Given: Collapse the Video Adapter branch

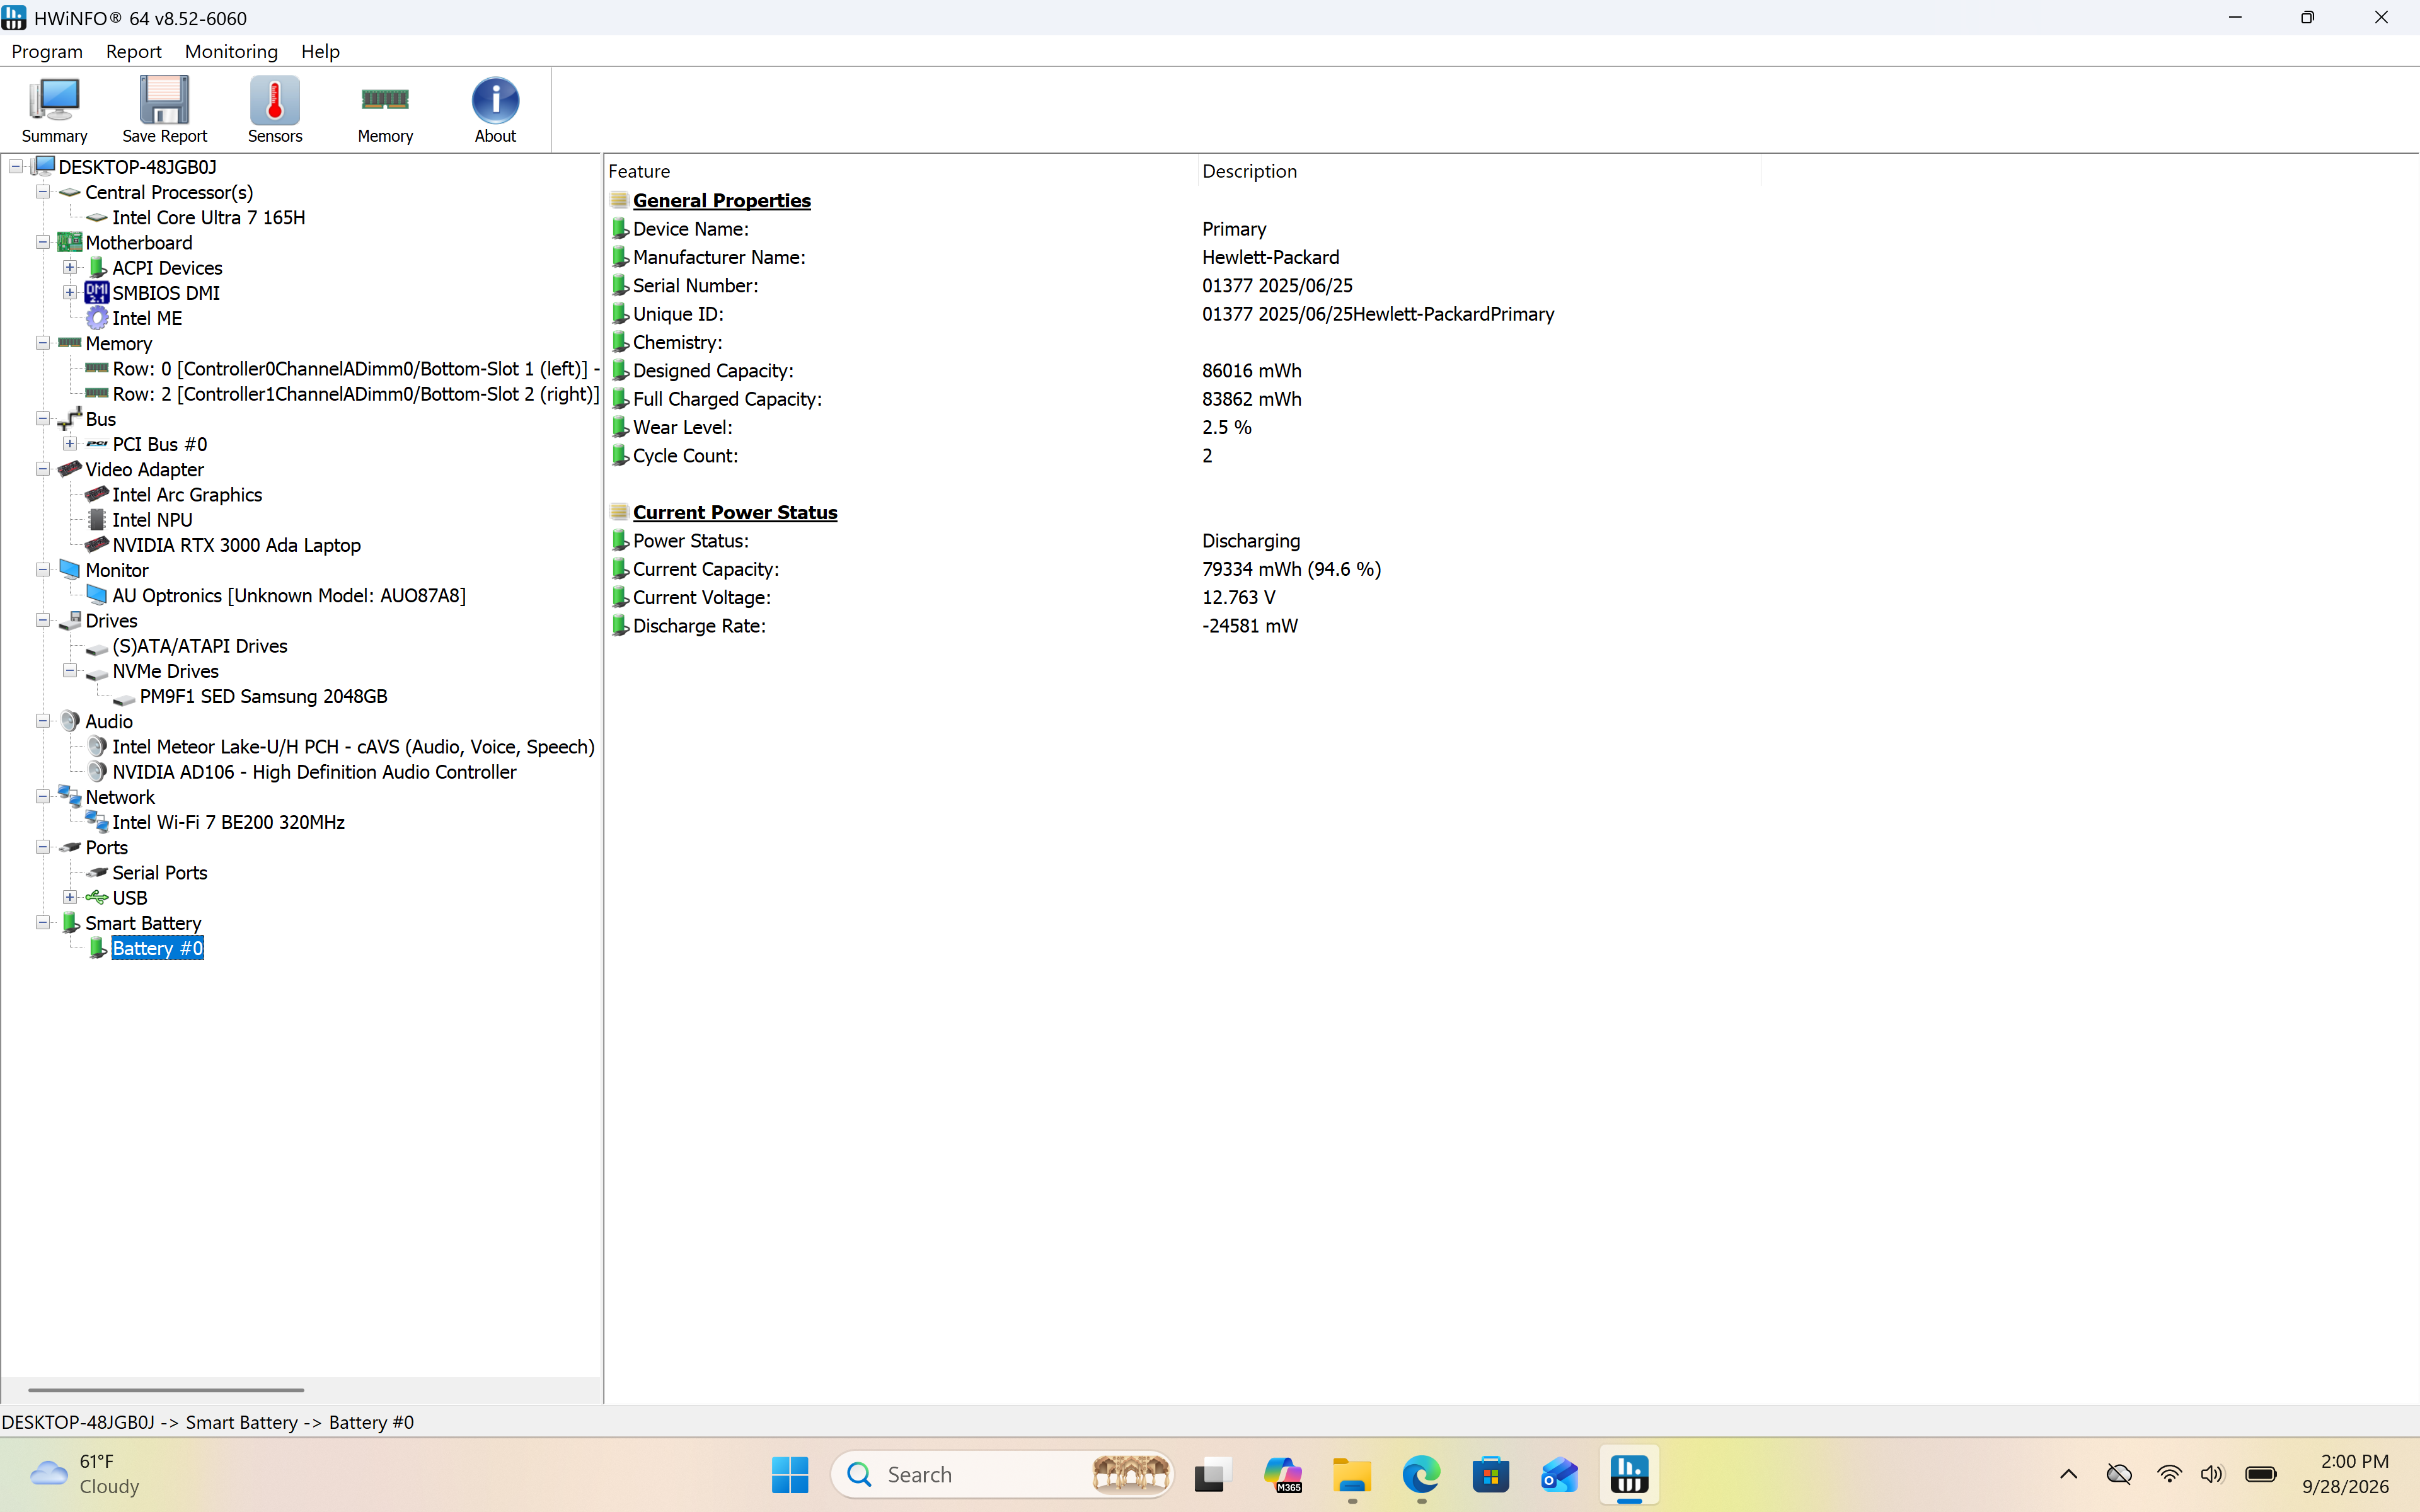Looking at the screenshot, I should (x=43, y=469).
